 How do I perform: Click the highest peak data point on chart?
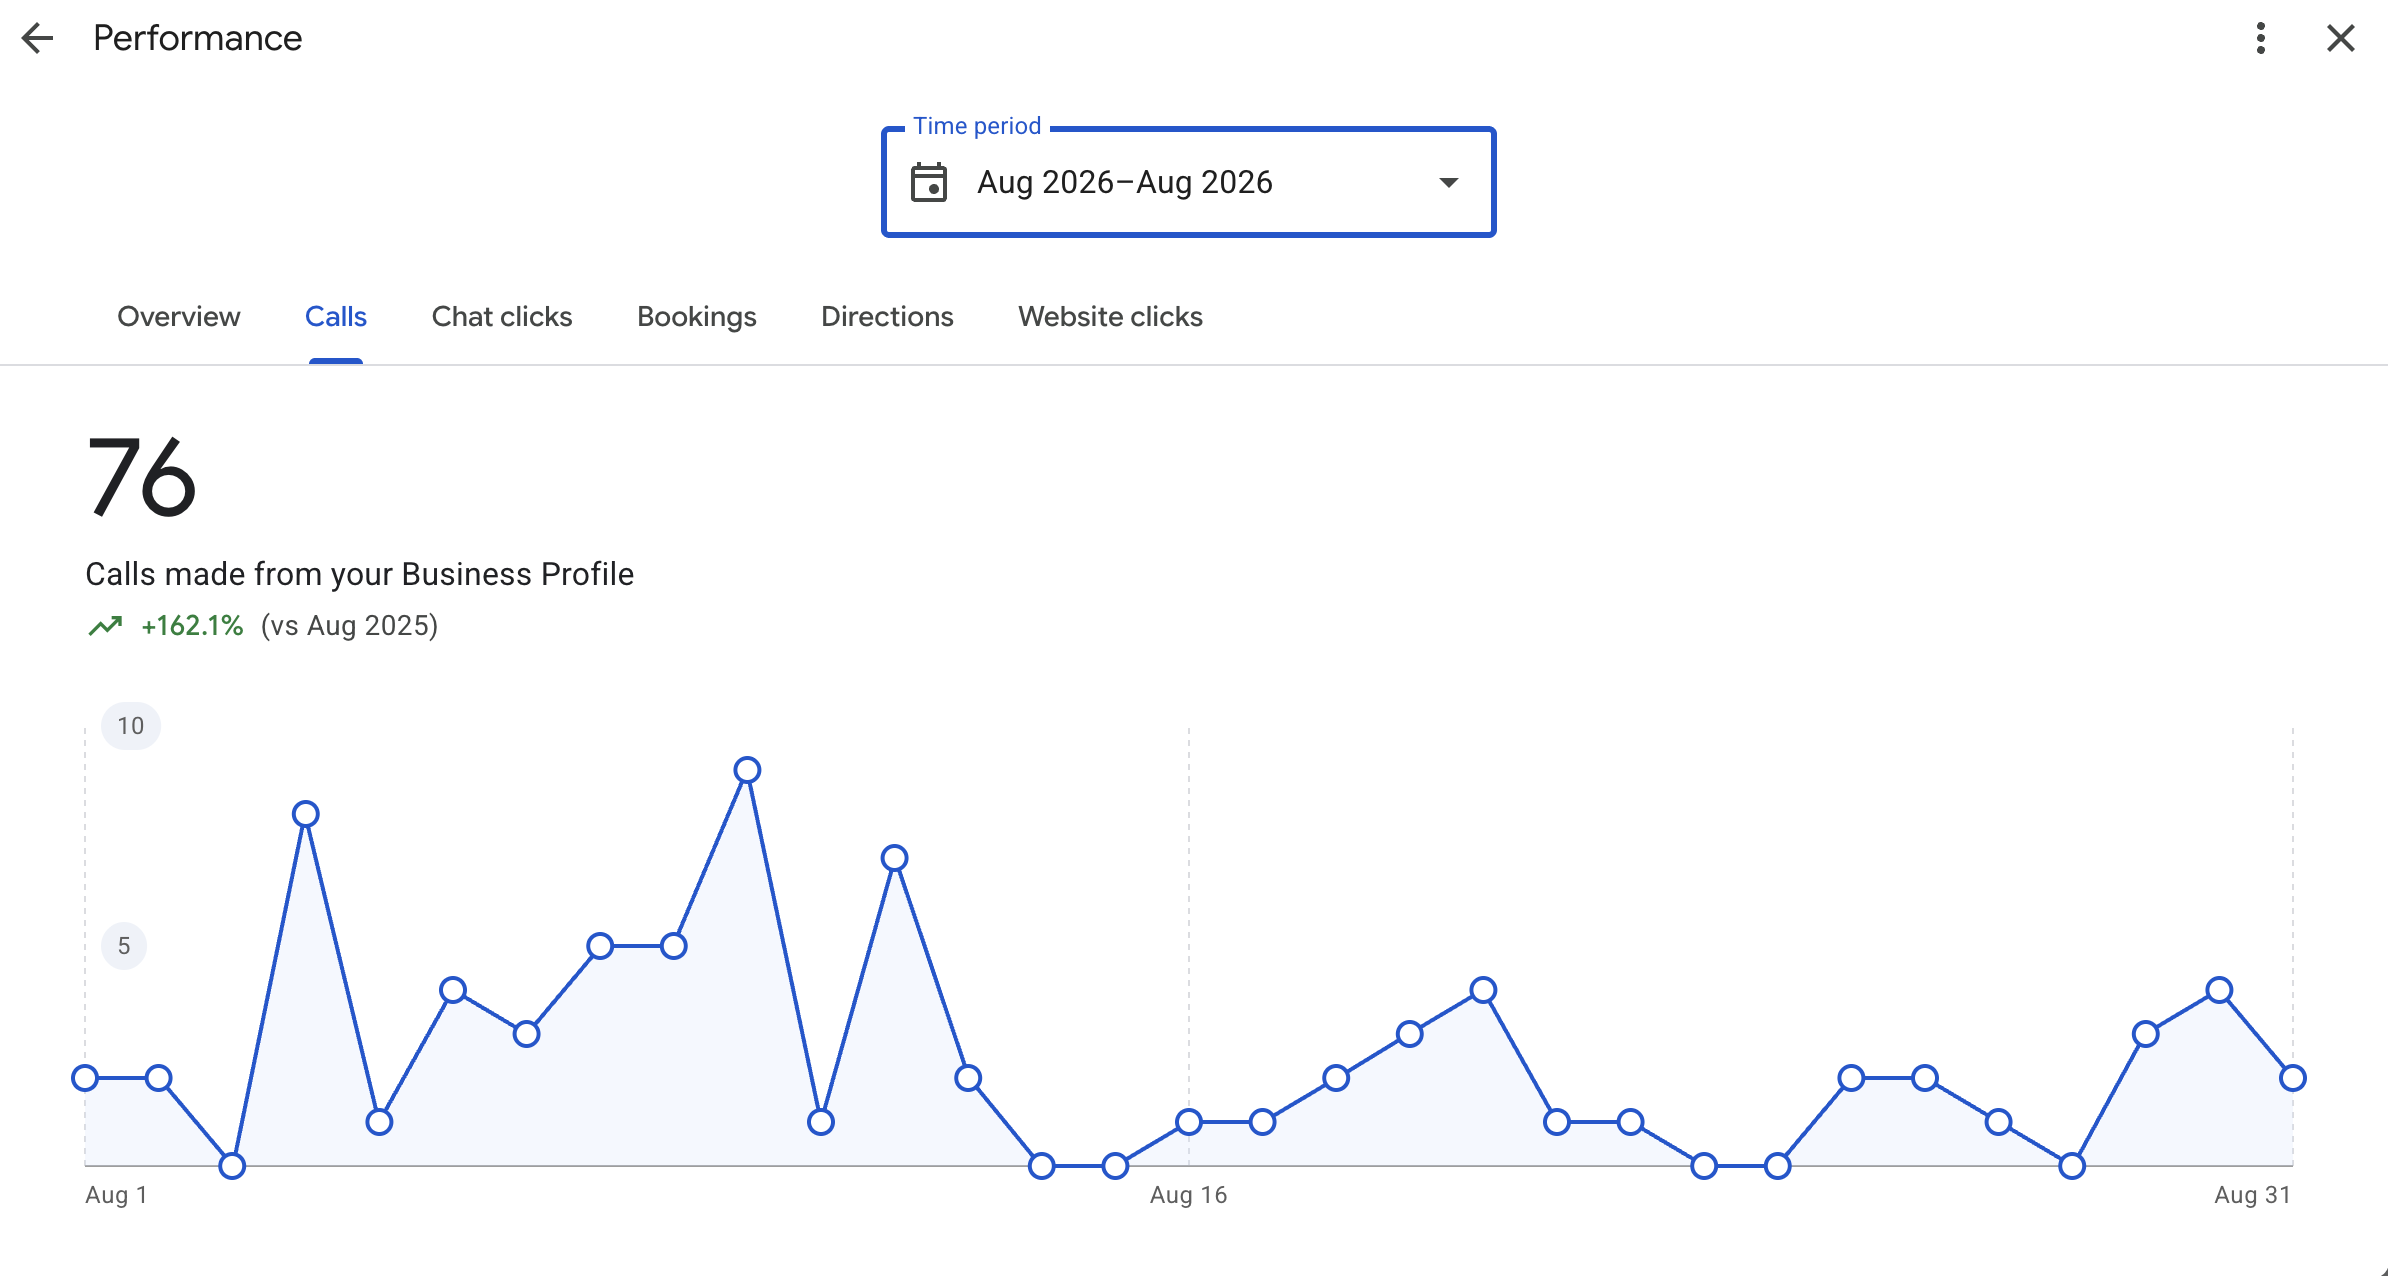[747, 770]
